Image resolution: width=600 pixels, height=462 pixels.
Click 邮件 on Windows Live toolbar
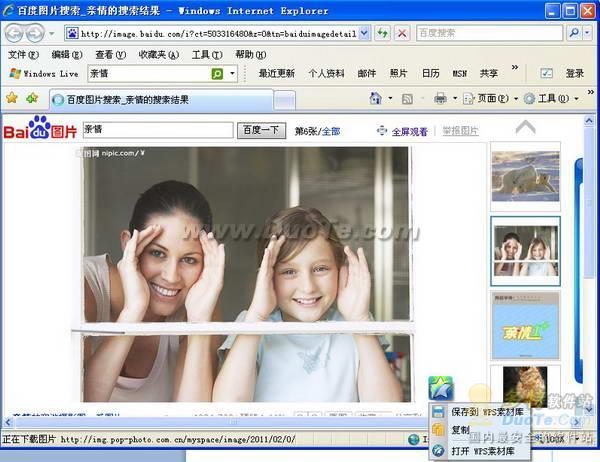pyautogui.click(x=367, y=73)
